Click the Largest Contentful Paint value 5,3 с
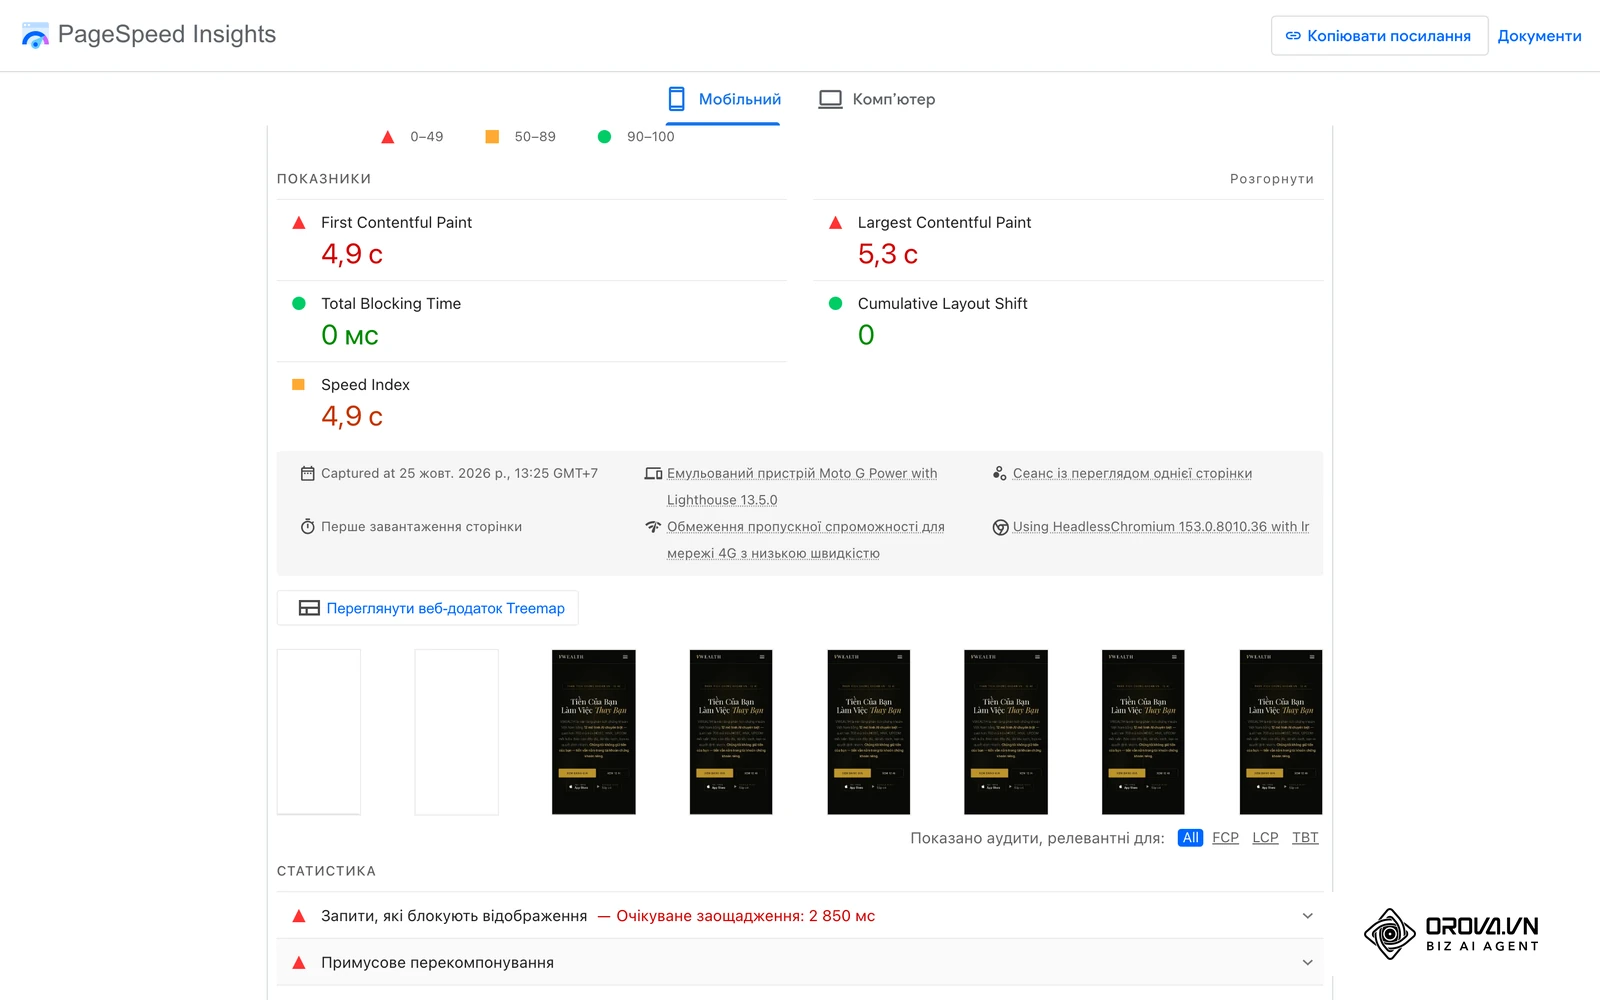 coord(888,254)
